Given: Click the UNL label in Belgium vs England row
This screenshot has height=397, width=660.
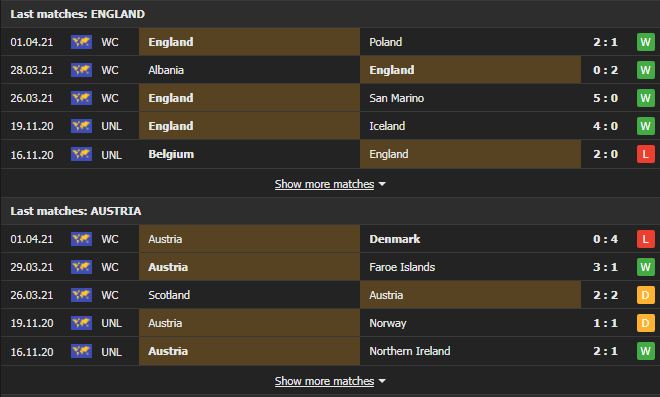Looking at the screenshot, I should coord(112,155).
